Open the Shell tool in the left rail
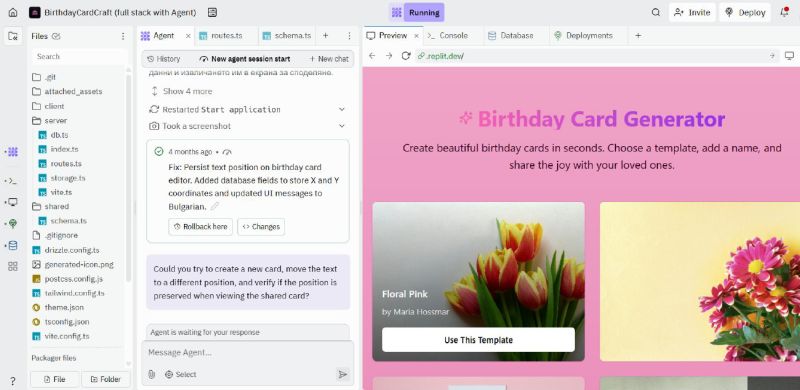Viewport: 800px width, 390px height. coord(13,181)
